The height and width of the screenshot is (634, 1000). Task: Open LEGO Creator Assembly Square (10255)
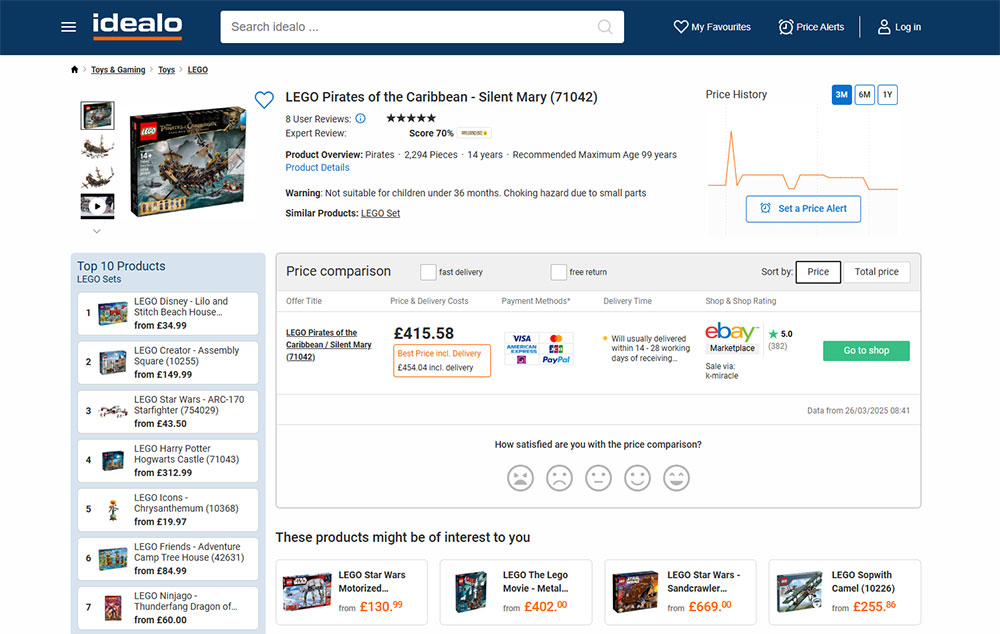[x=168, y=362]
